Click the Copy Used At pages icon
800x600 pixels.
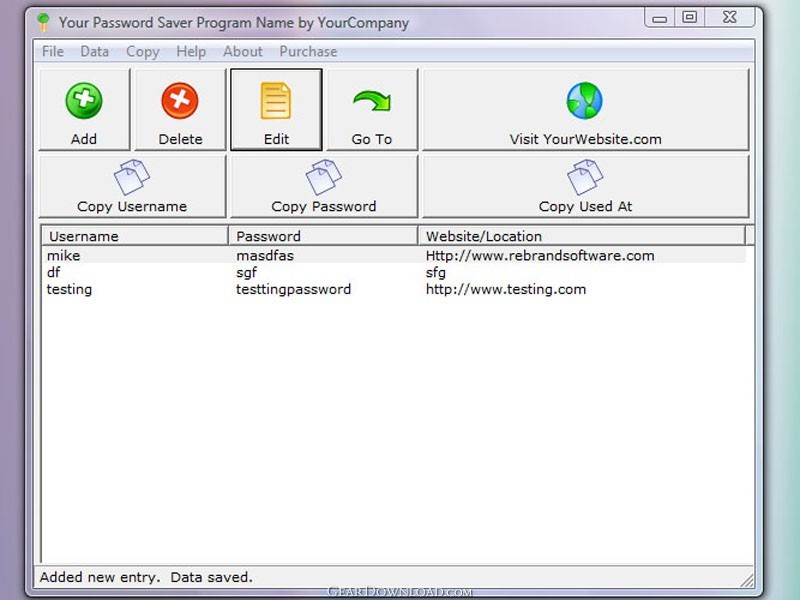click(x=585, y=178)
